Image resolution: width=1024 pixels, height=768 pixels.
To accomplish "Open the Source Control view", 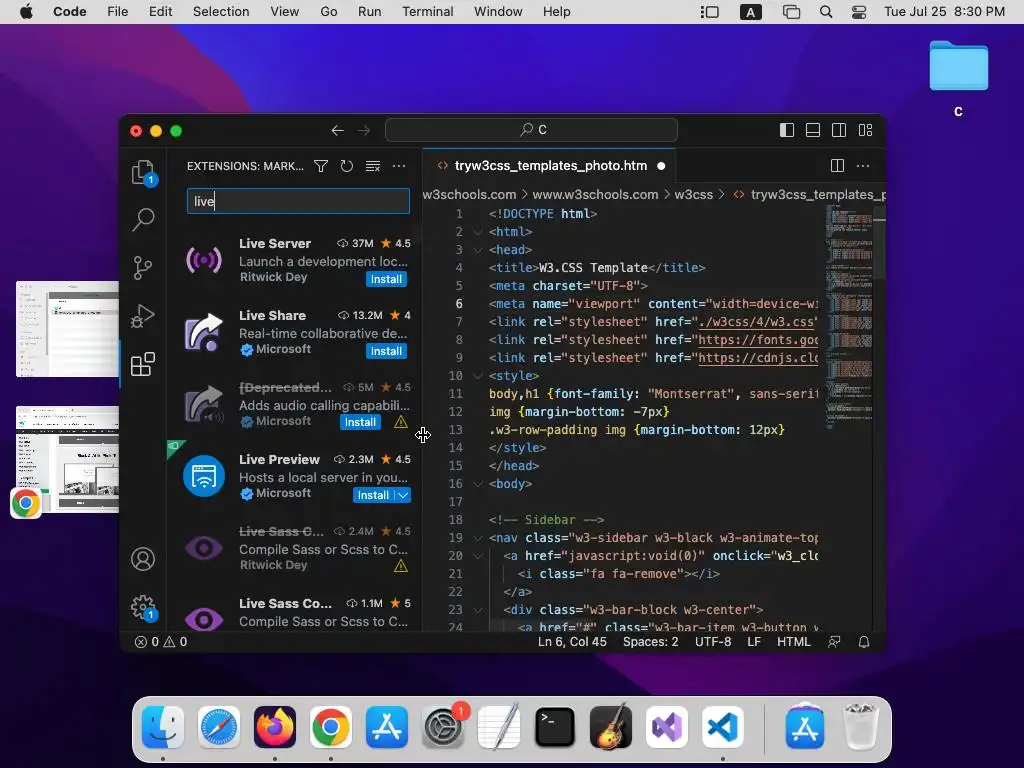I will (x=142, y=268).
